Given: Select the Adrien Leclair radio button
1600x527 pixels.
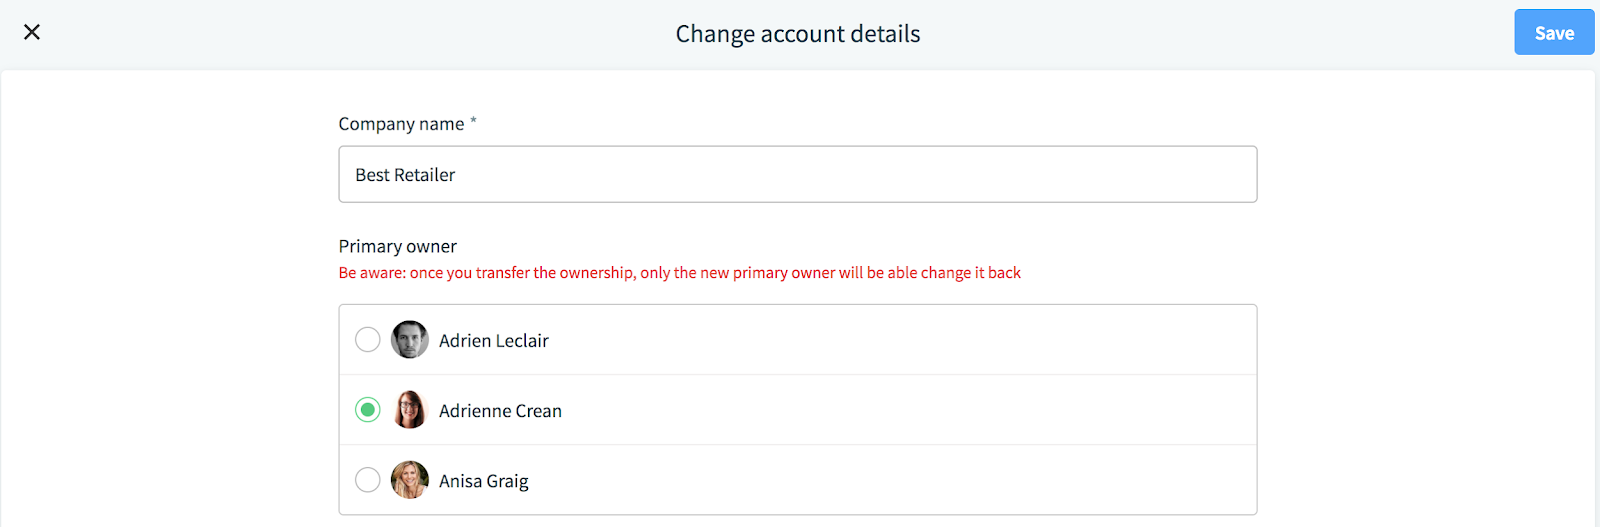Looking at the screenshot, I should coord(368,340).
